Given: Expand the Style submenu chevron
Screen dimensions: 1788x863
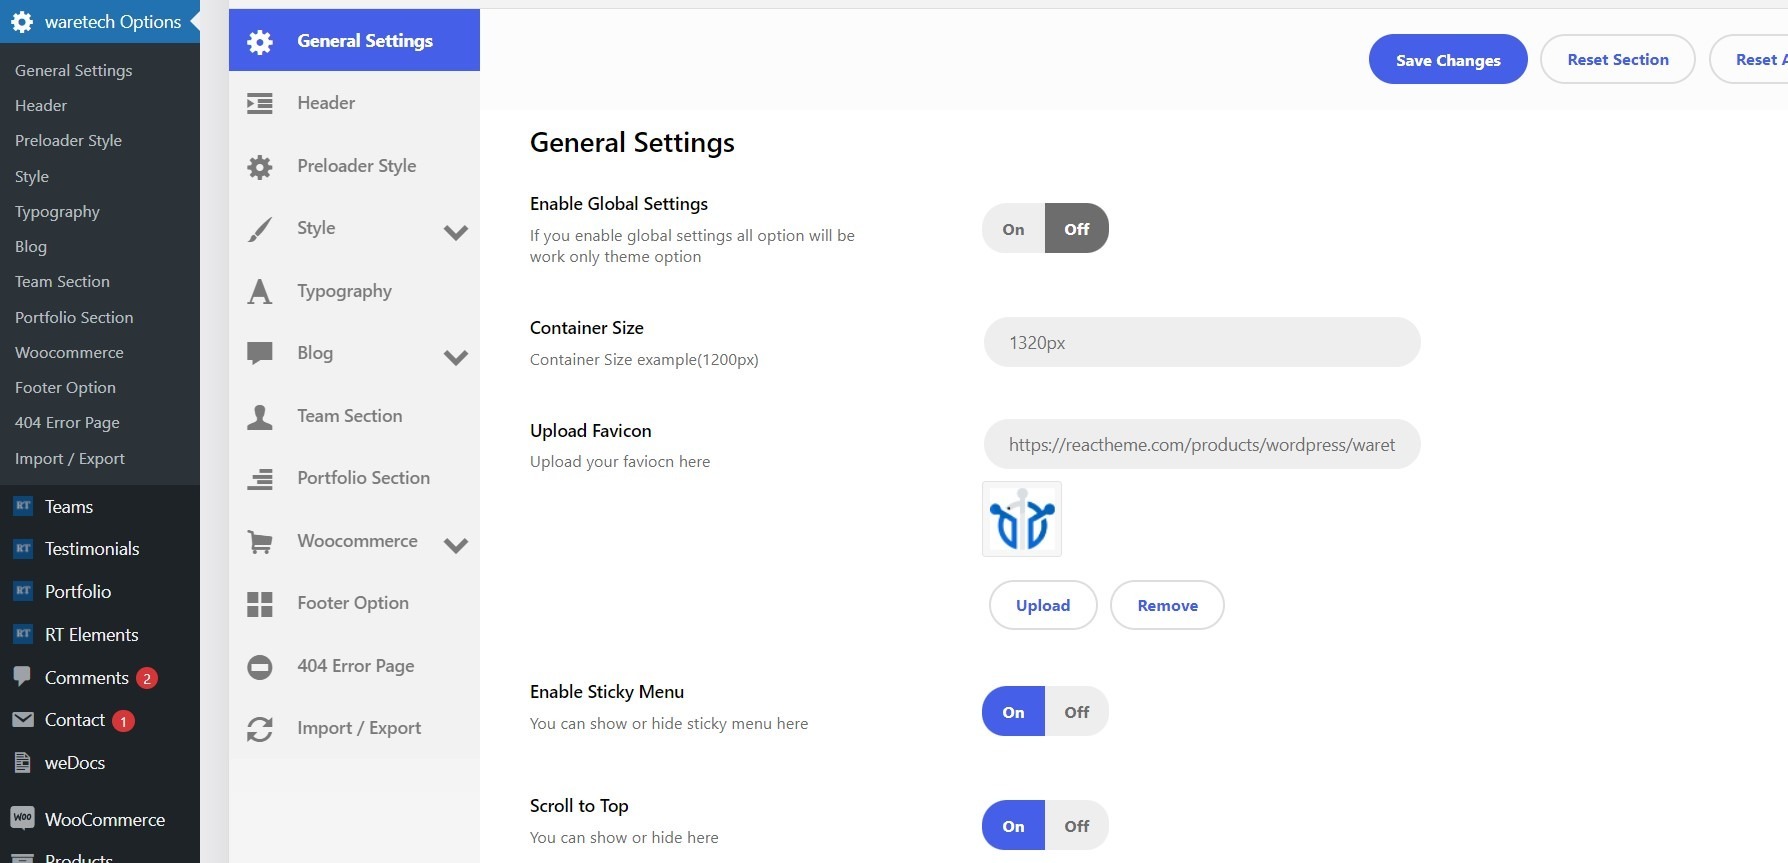Looking at the screenshot, I should click(456, 232).
